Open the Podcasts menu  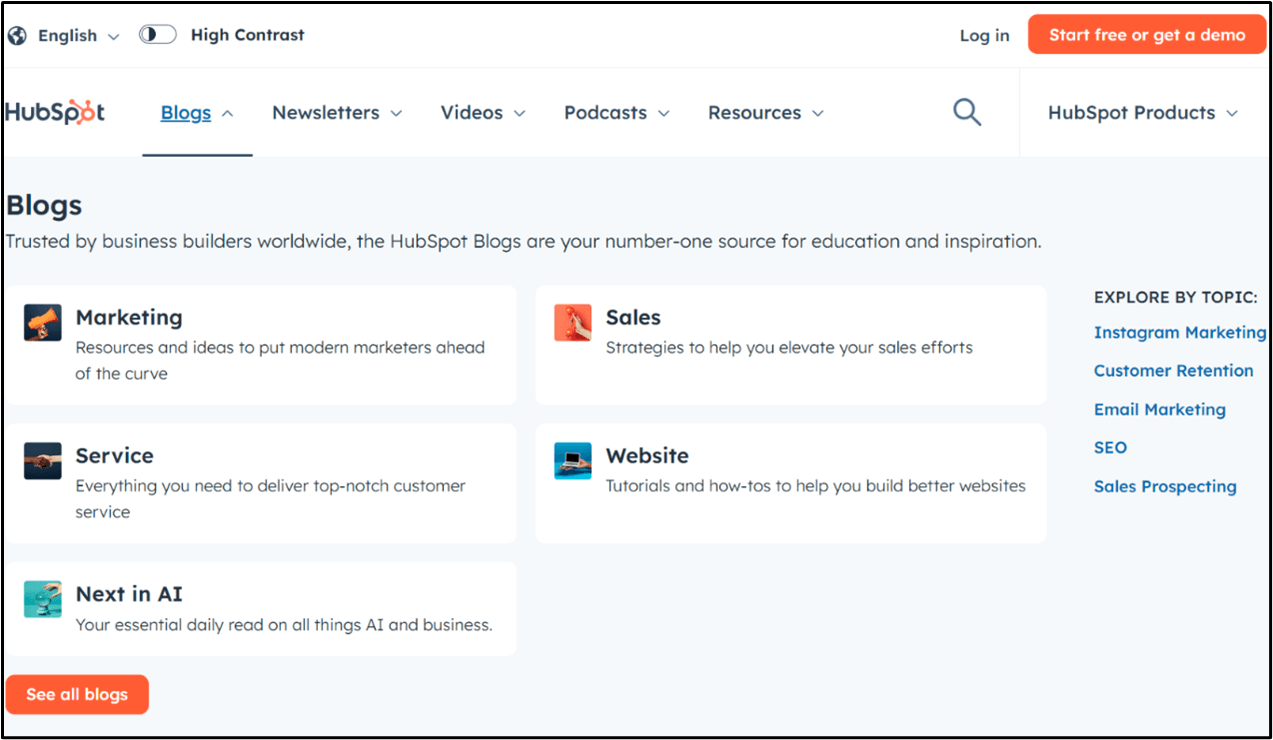pos(617,113)
